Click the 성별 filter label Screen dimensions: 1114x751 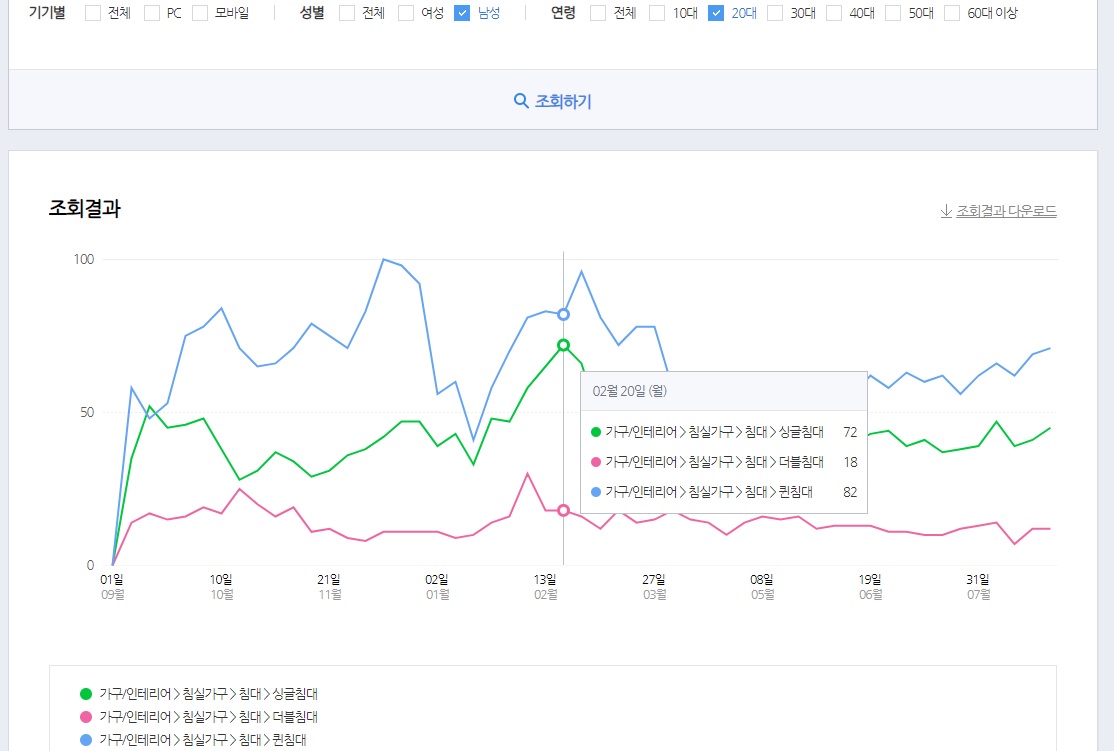[x=312, y=13]
